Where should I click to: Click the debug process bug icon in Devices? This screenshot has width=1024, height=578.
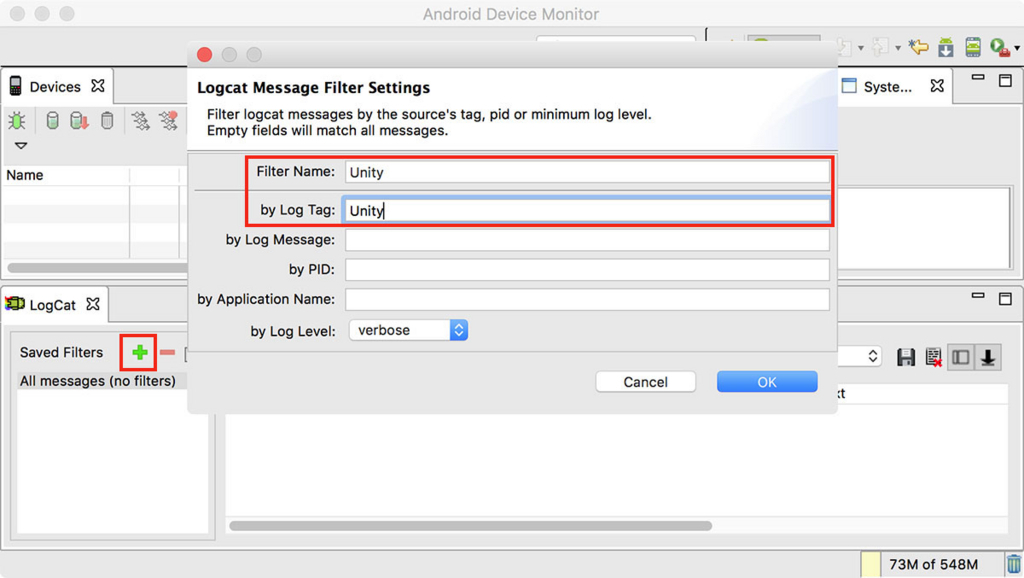click(x=17, y=120)
